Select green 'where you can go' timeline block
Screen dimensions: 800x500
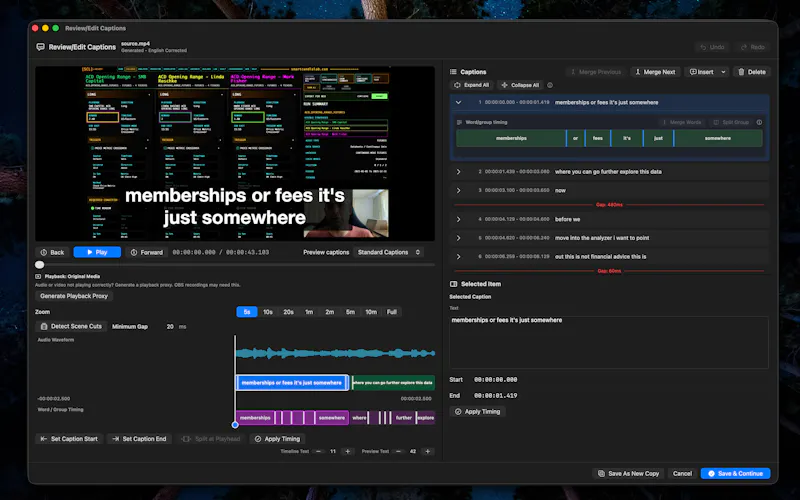[x=393, y=383]
